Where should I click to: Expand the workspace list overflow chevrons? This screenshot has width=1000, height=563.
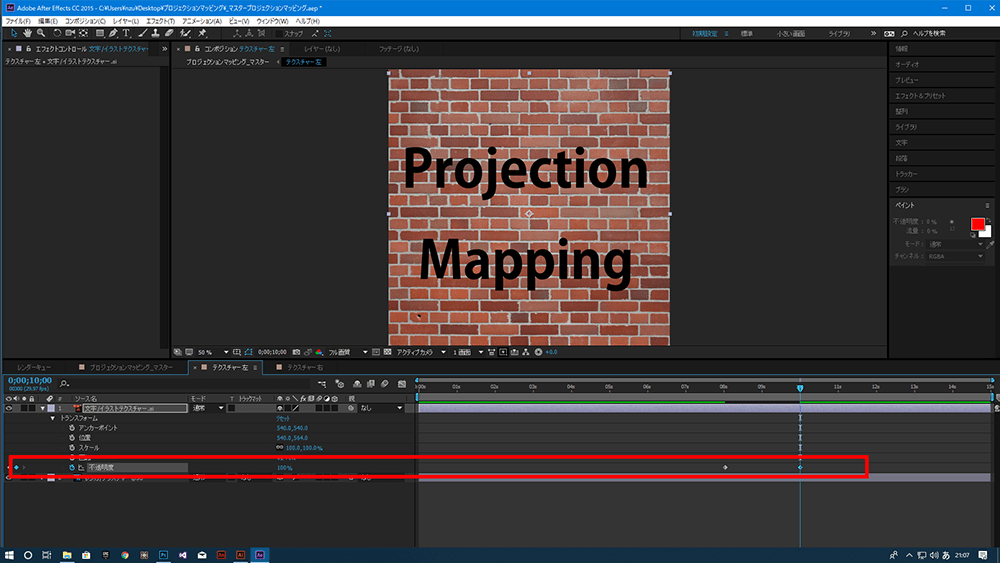pyautogui.click(x=873, y=33)
